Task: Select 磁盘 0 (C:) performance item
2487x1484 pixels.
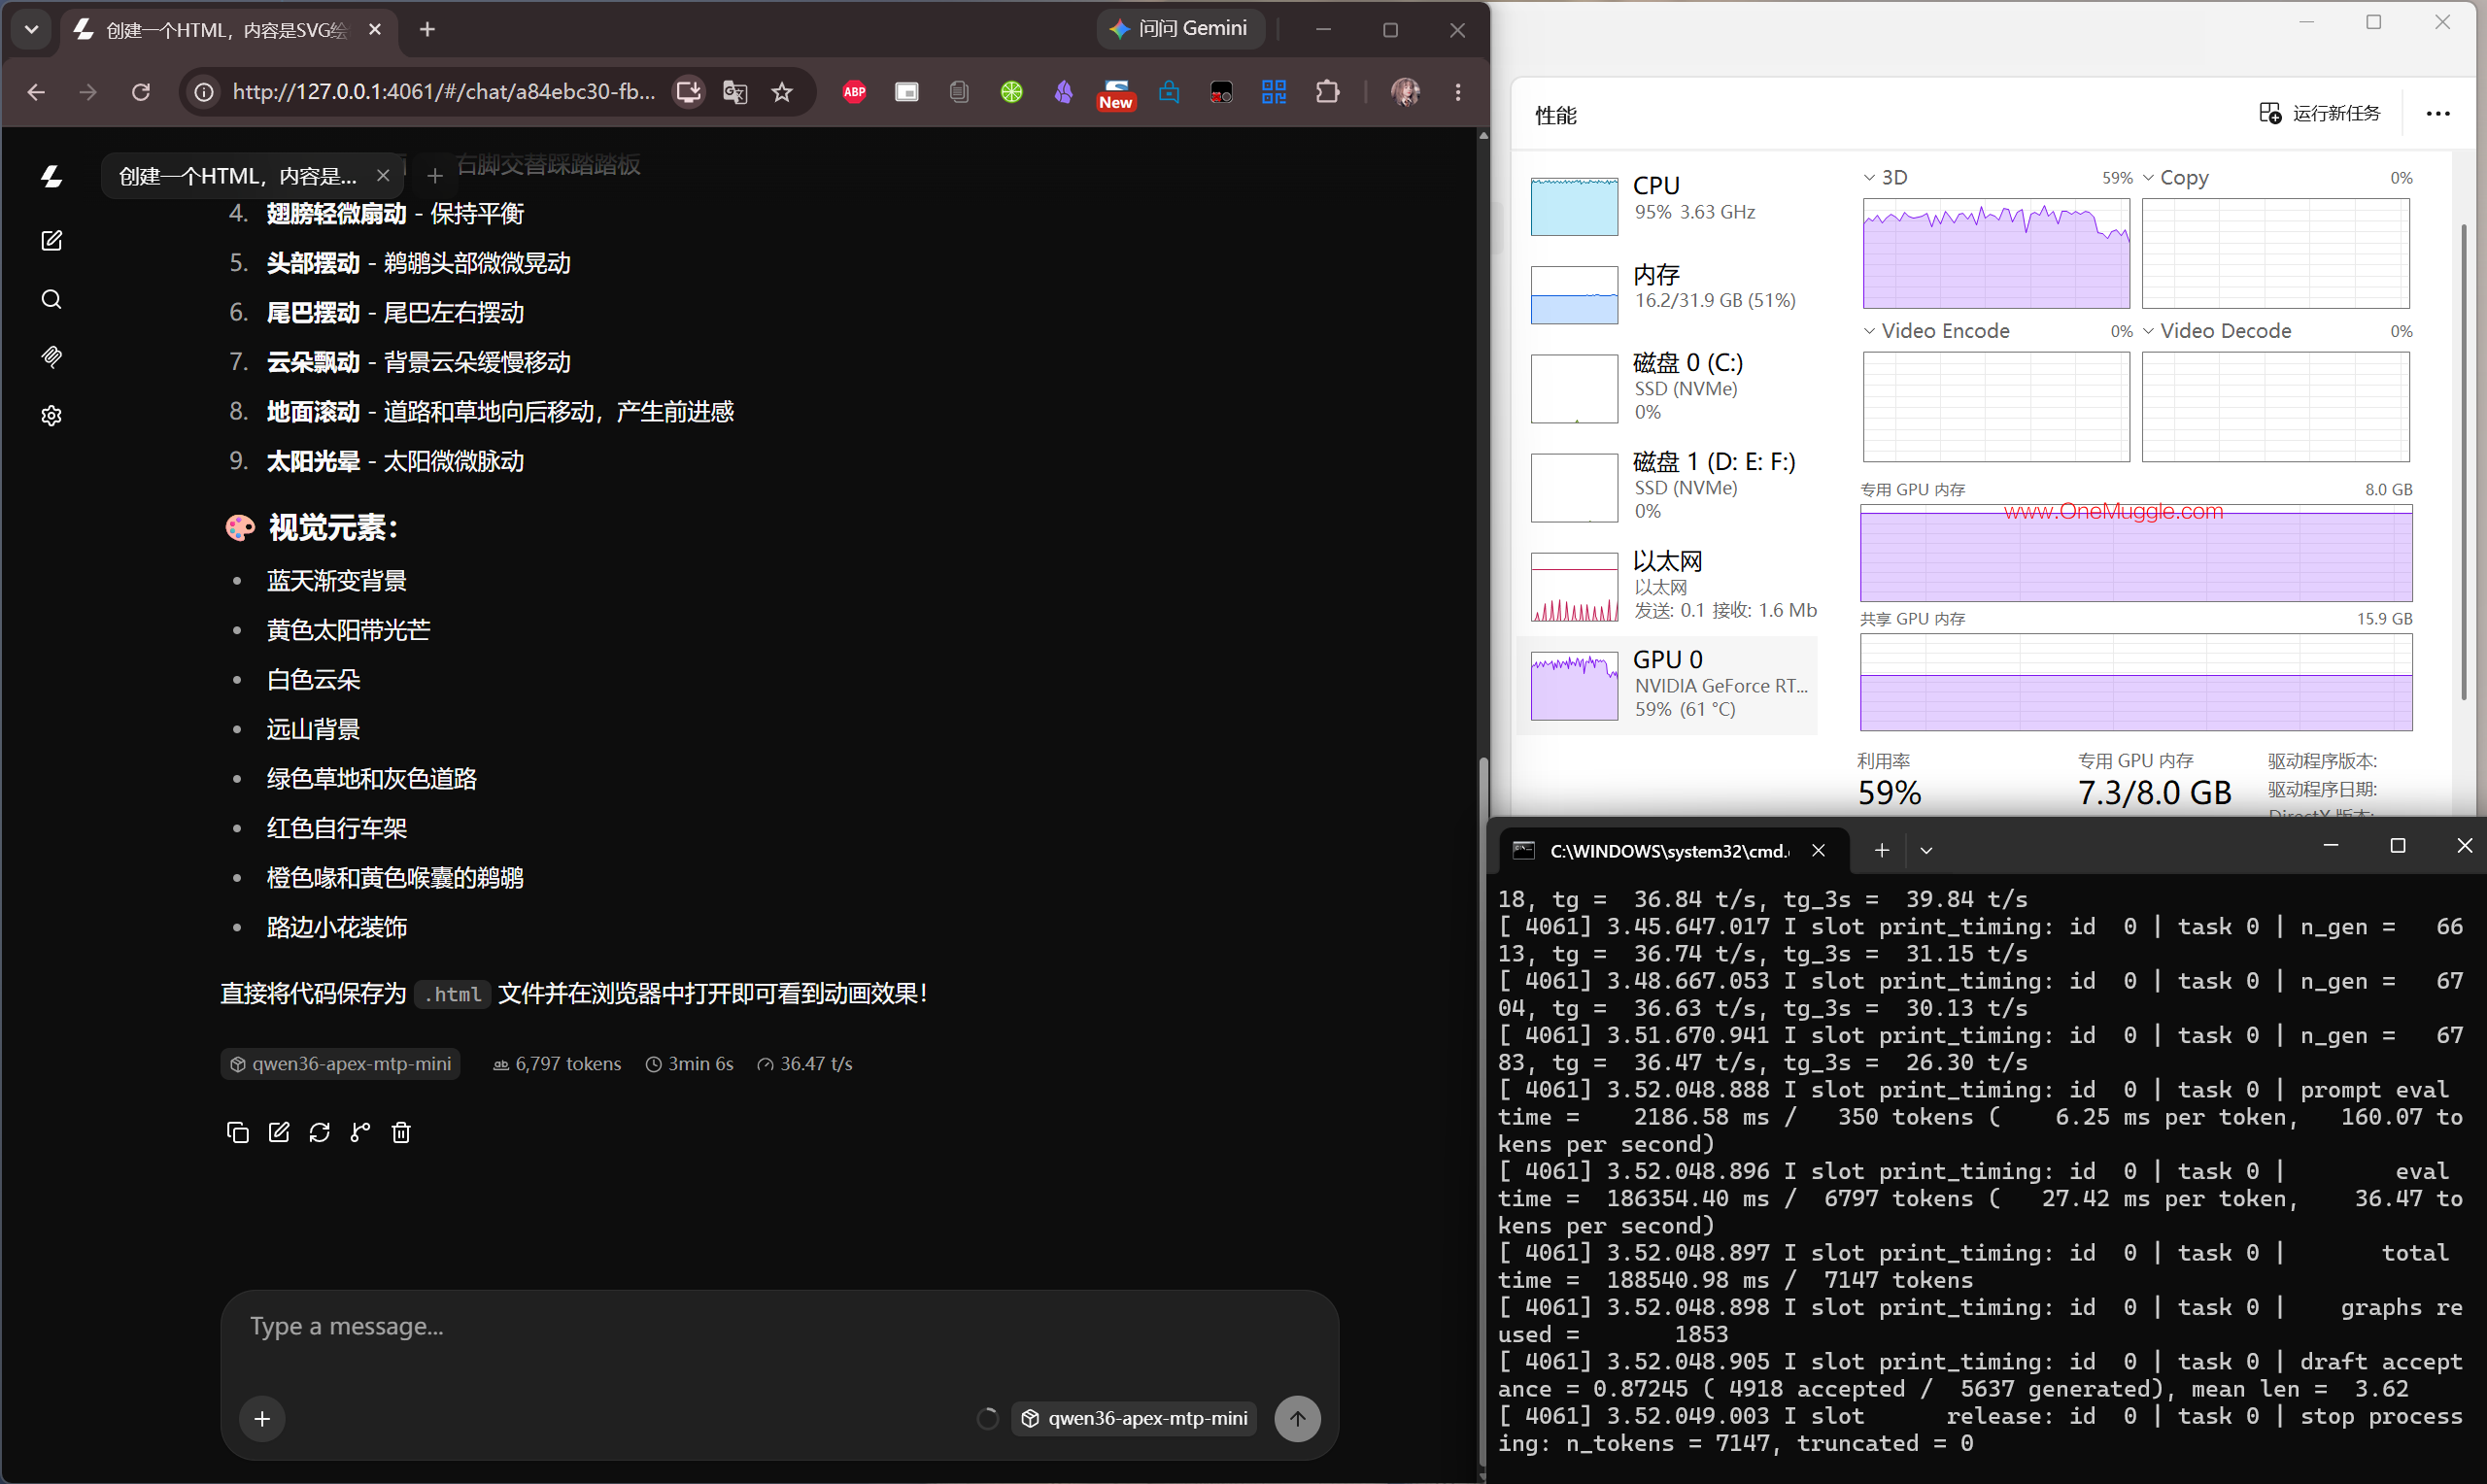Action: coord(1668,388)
